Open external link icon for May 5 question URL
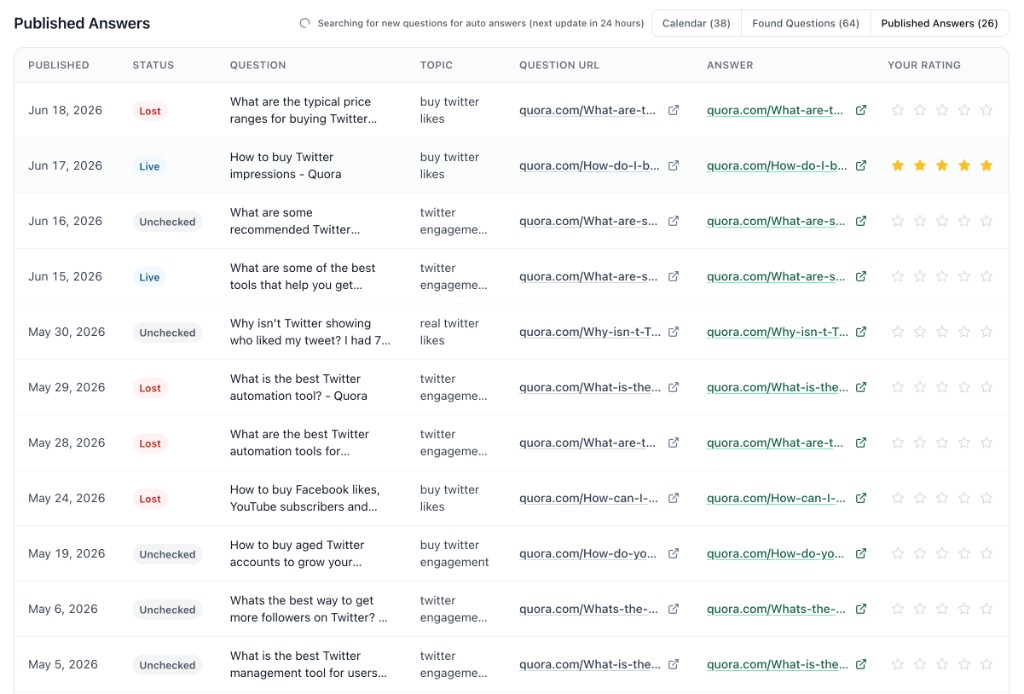This screenshot has width=1024, height=694. (673, 665)
